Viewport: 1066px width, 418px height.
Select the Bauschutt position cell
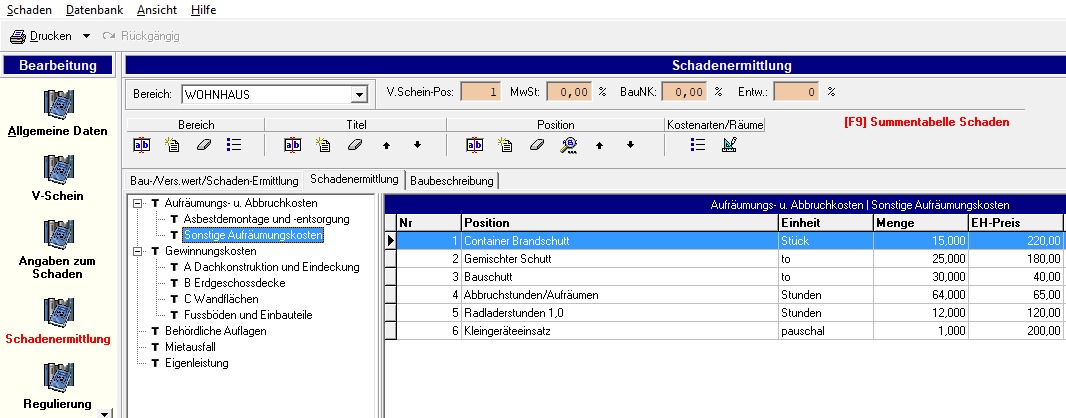click(x=619, y=277)
